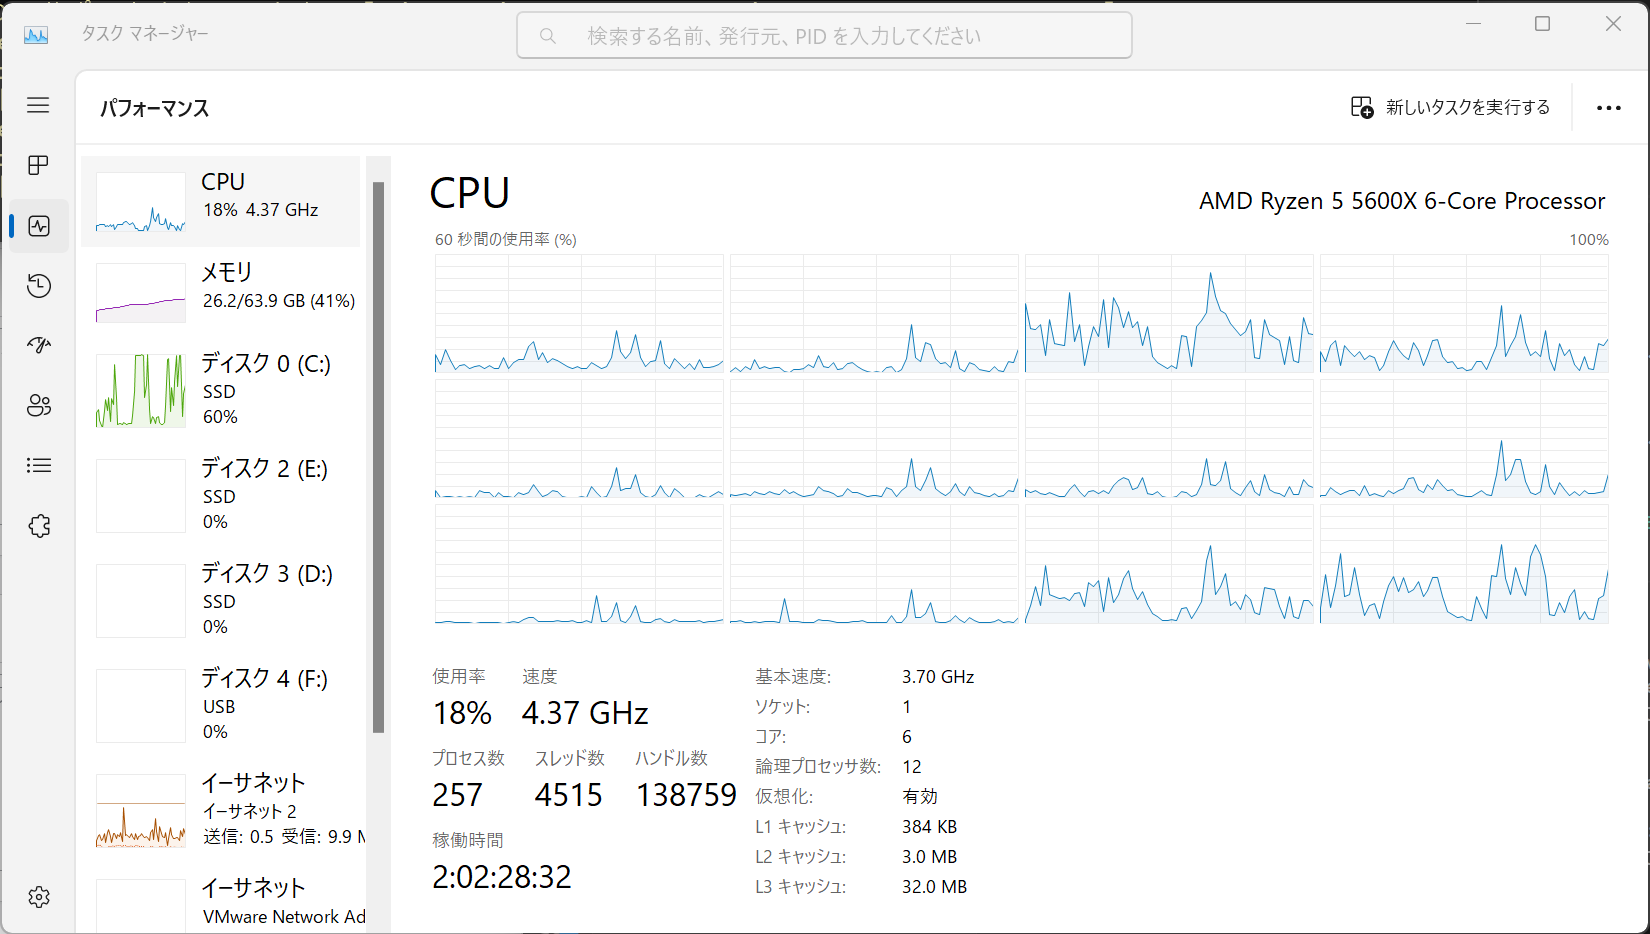Viewport: 1650px width, 934px height.
Task: Click the resource list vertical scrollbar
Action: (x=378, y=457)
